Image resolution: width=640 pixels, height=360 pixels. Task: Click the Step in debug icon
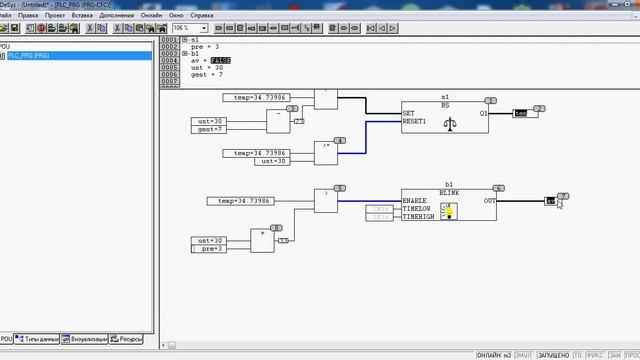[x=63, y=28]
